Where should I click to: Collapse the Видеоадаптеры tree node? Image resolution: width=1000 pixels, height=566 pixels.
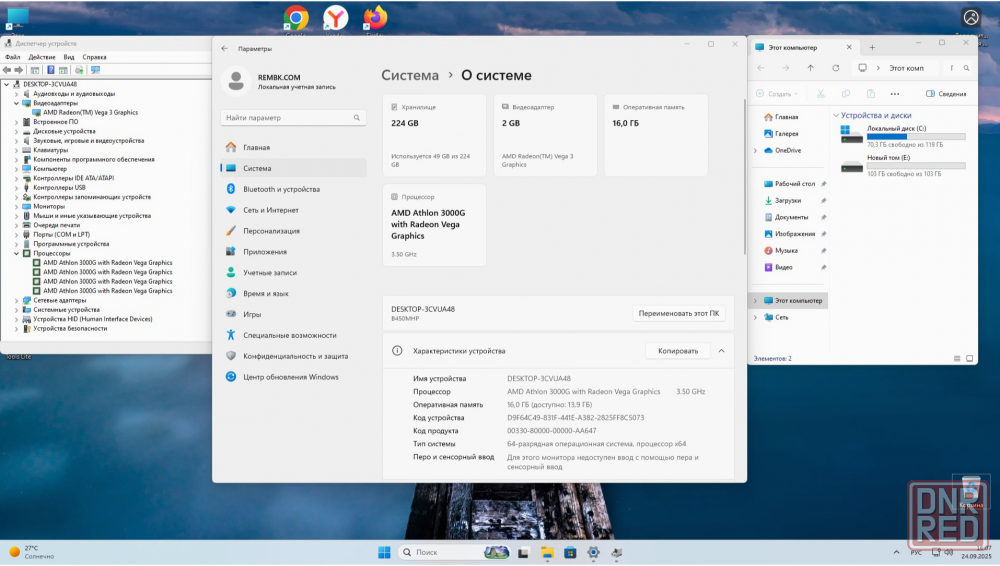16,103
